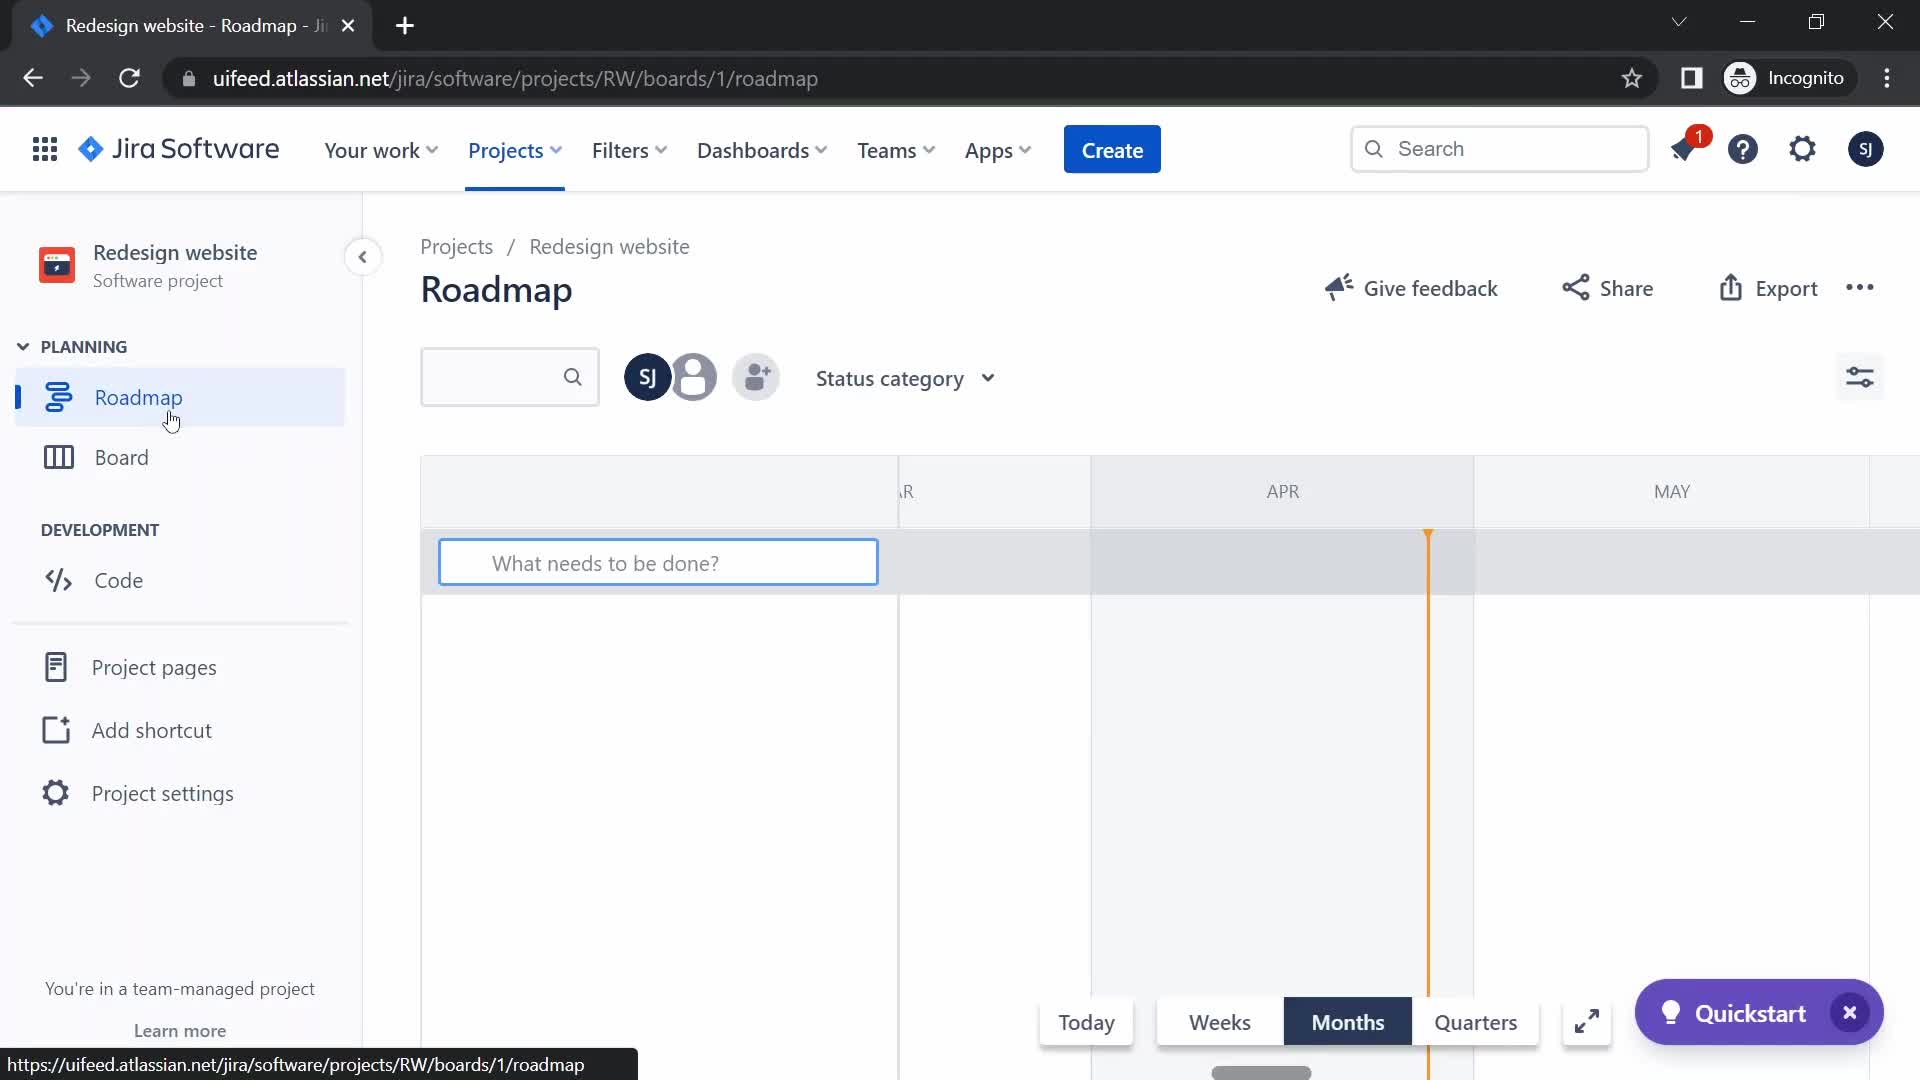Viewport: 1920px width, 1080px height.
Task: Click the Project pages icon
Action: (x=57, y=666)
